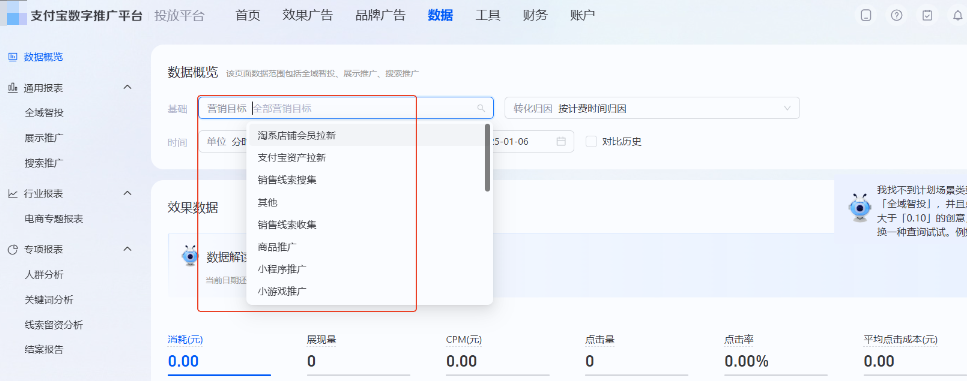Select the 消耗(元) metric card
The width and height of the screenshot is (967, 381).
219,354
